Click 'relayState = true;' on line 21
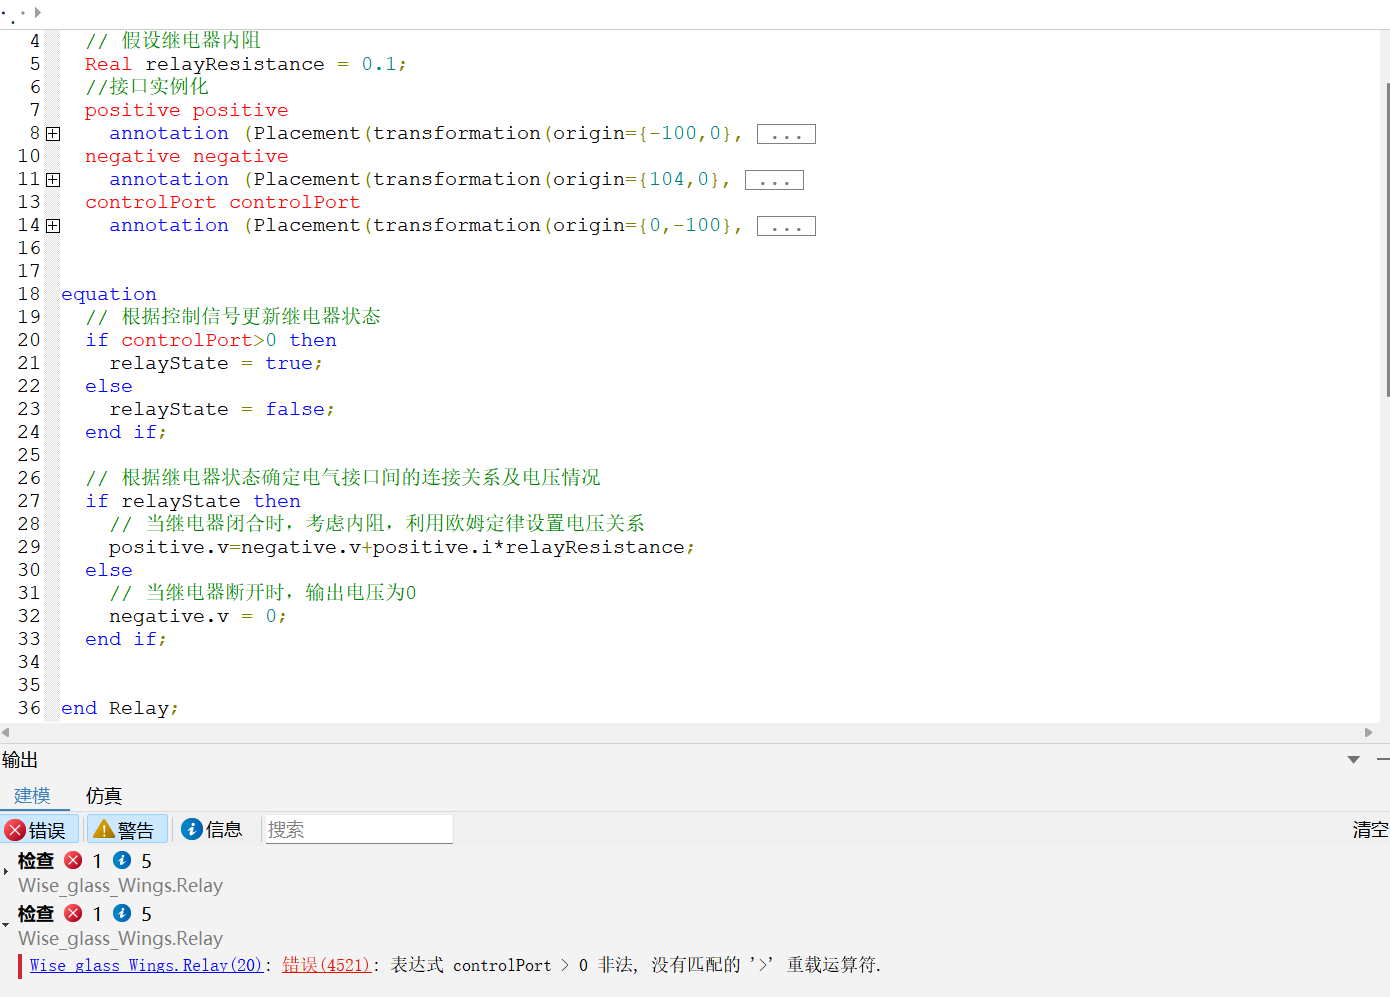Screen dimensions: 1390x997 [x=216, y=363]
